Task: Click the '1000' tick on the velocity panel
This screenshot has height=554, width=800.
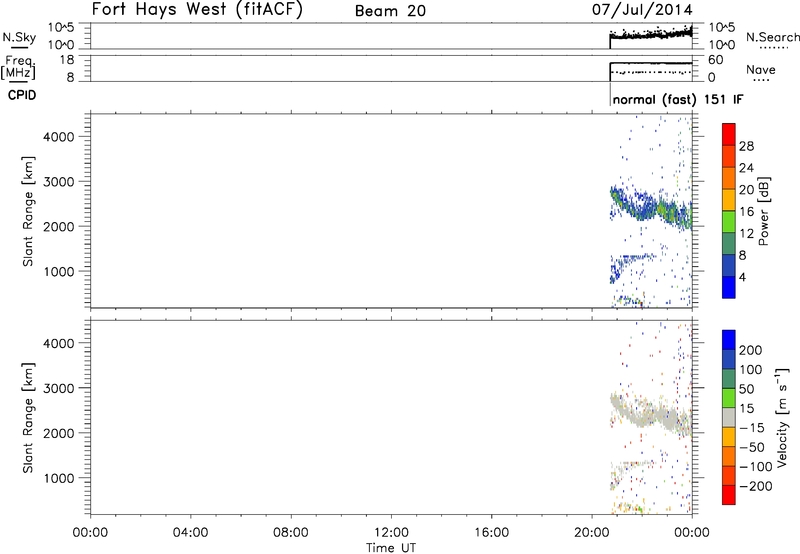Action: tap(58, 478)
